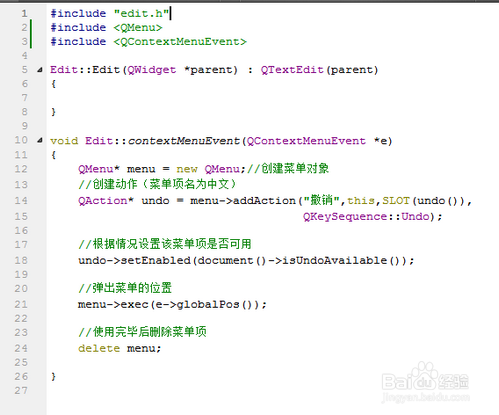
Task: Click line number 14 in gutter
Action: 21,200
